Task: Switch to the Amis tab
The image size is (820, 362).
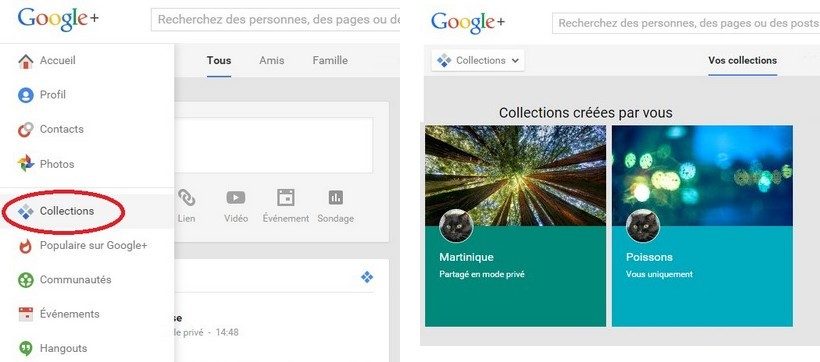Action: coord(272,61)
